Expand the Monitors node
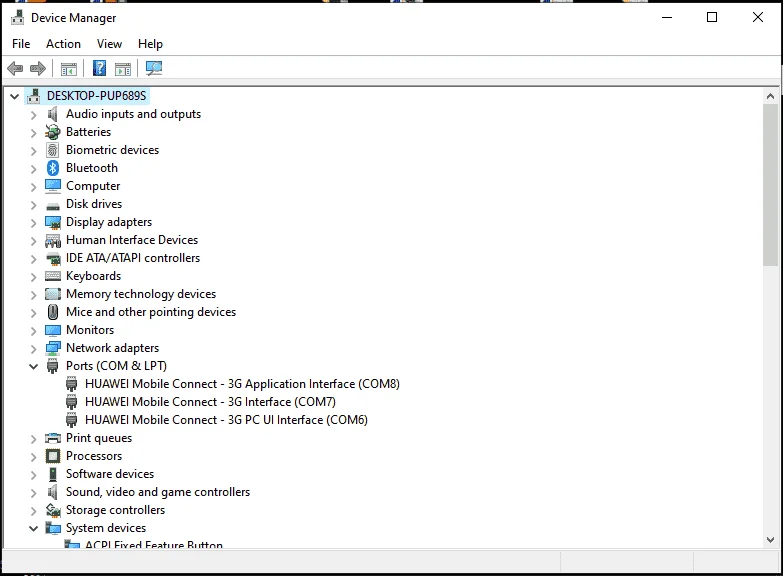 click(33, 331)
